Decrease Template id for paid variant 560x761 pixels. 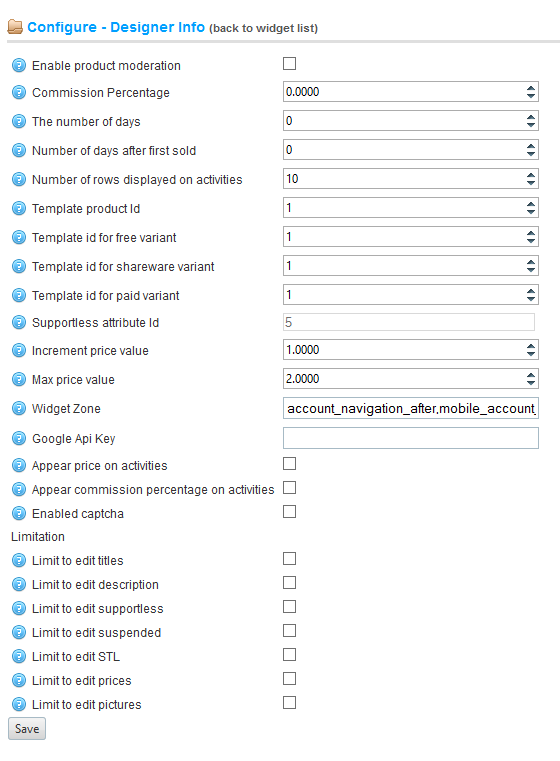(531, 299)
